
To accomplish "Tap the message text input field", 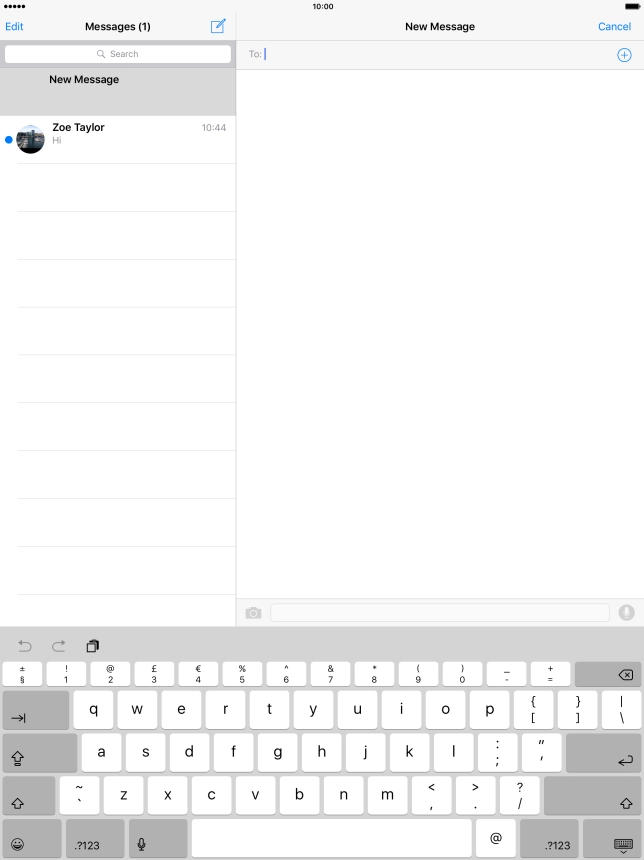I will click(439, 613).
